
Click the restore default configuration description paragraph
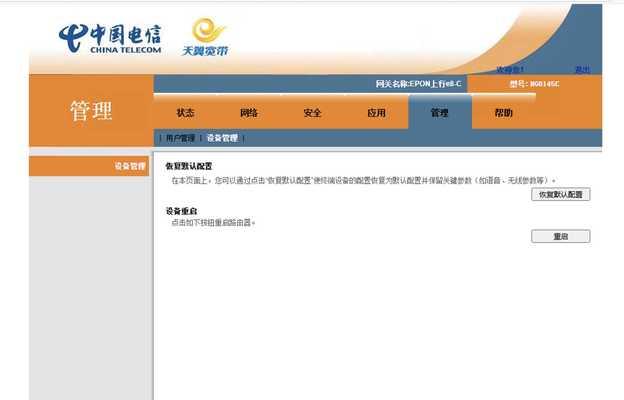click(x=363, y=180)
